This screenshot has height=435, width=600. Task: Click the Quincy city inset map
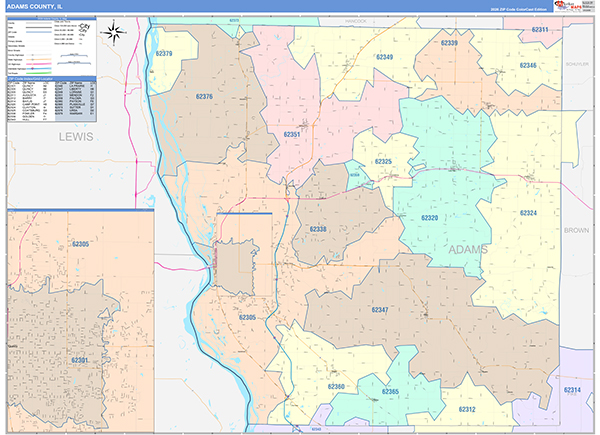(81, 321)
